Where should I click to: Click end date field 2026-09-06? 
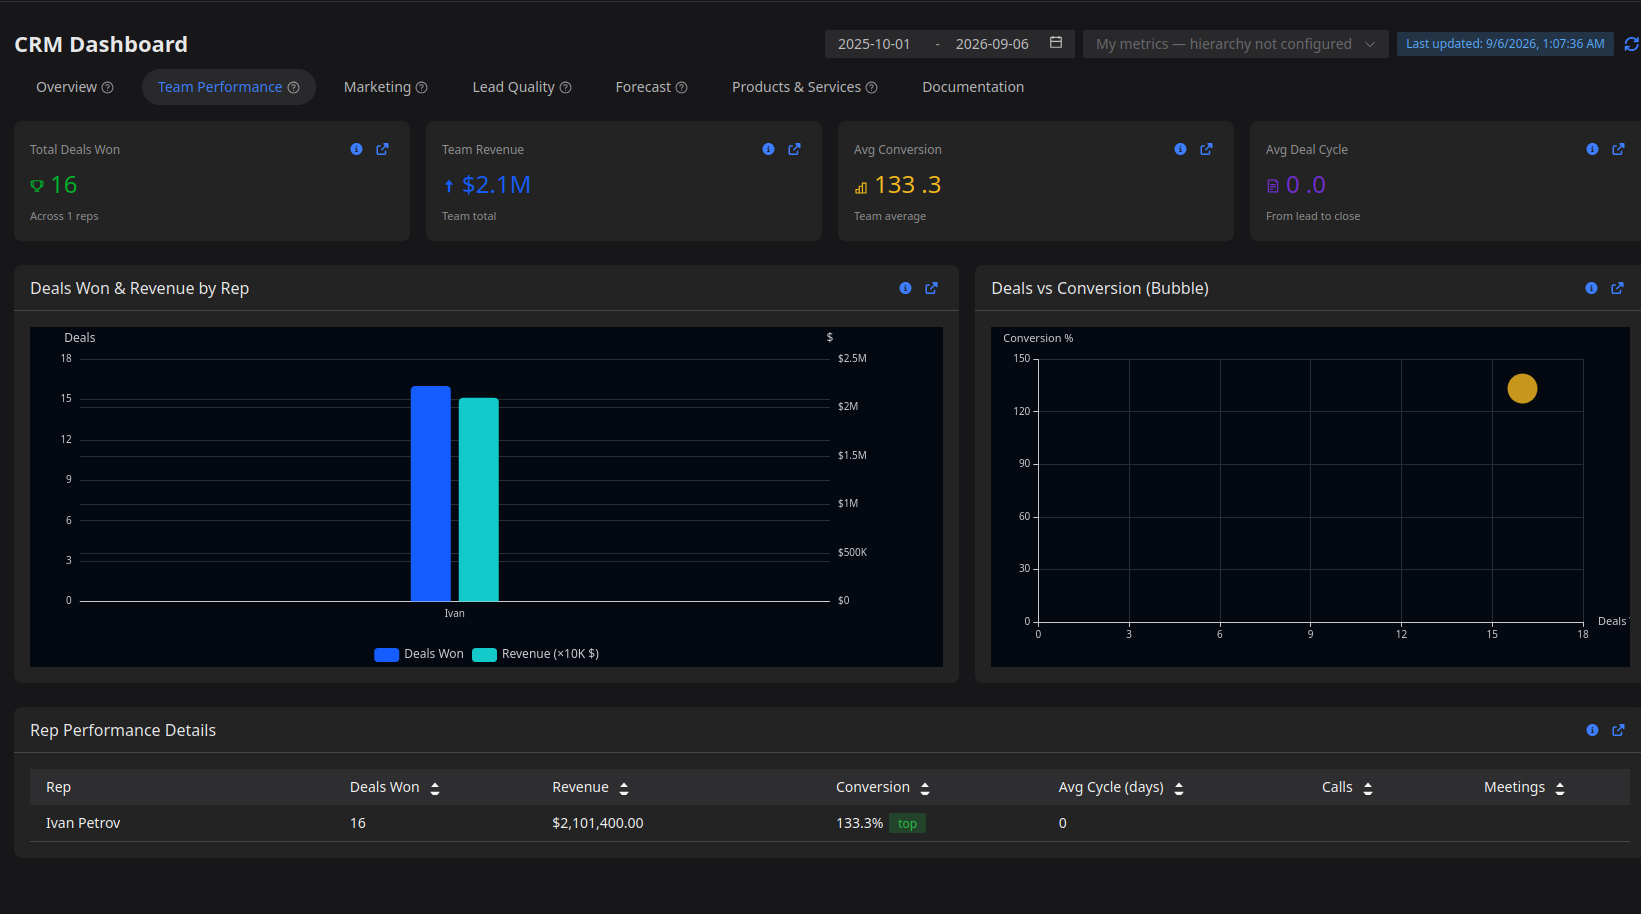click(x=992, y=44)
